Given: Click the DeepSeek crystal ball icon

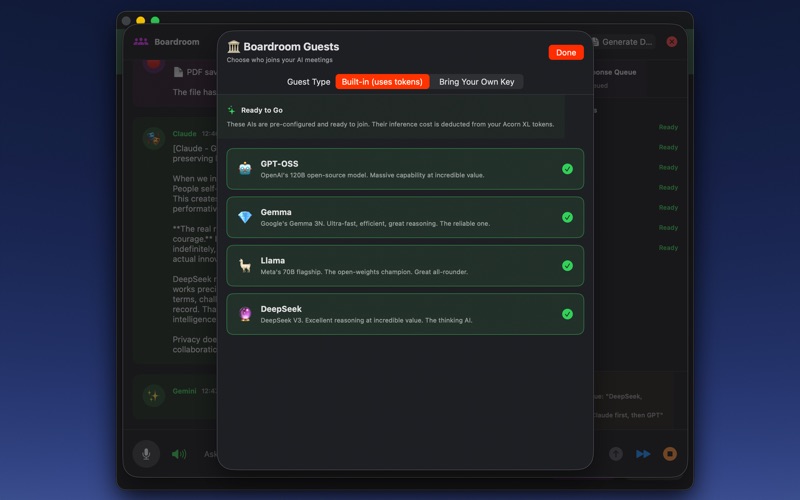Looking at the screenshot, I should [245, 314].
